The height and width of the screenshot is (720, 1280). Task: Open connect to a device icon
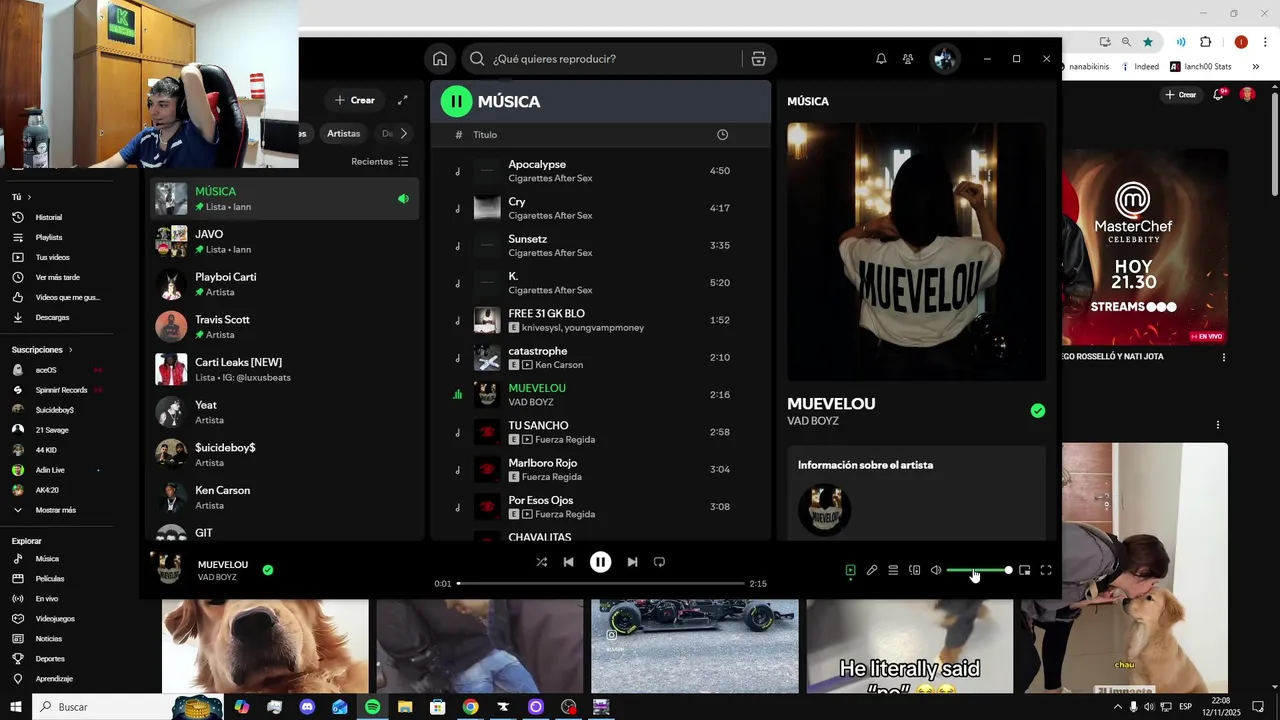(914, 570)
